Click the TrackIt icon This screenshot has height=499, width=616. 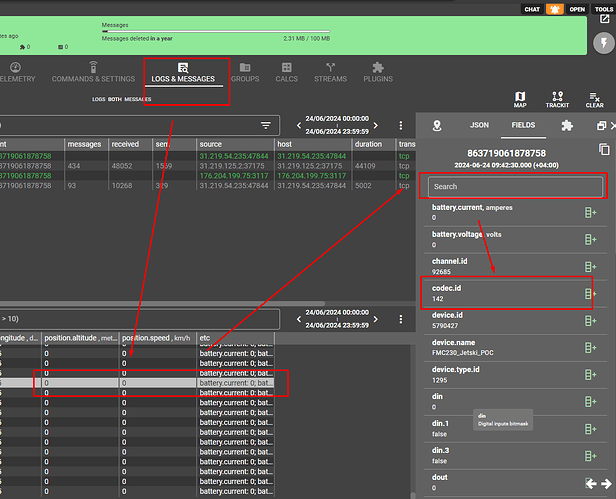click(557, 98)
